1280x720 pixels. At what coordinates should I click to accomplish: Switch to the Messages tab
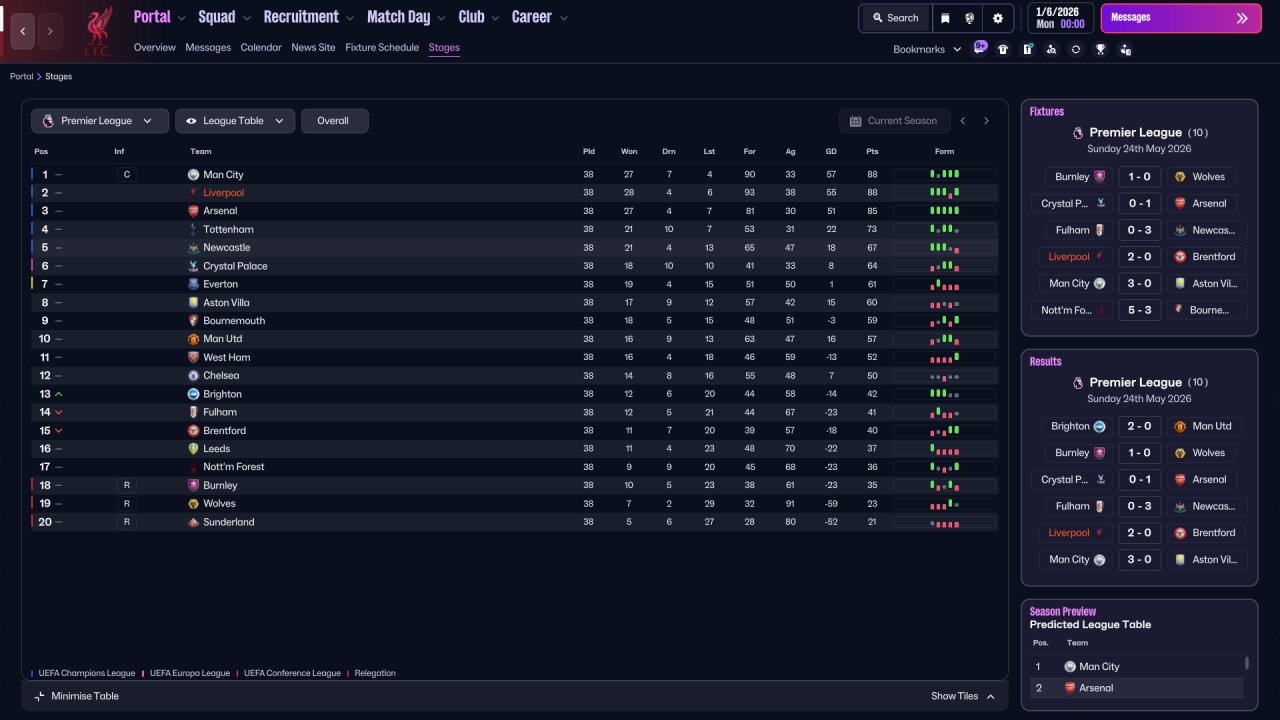208,48
